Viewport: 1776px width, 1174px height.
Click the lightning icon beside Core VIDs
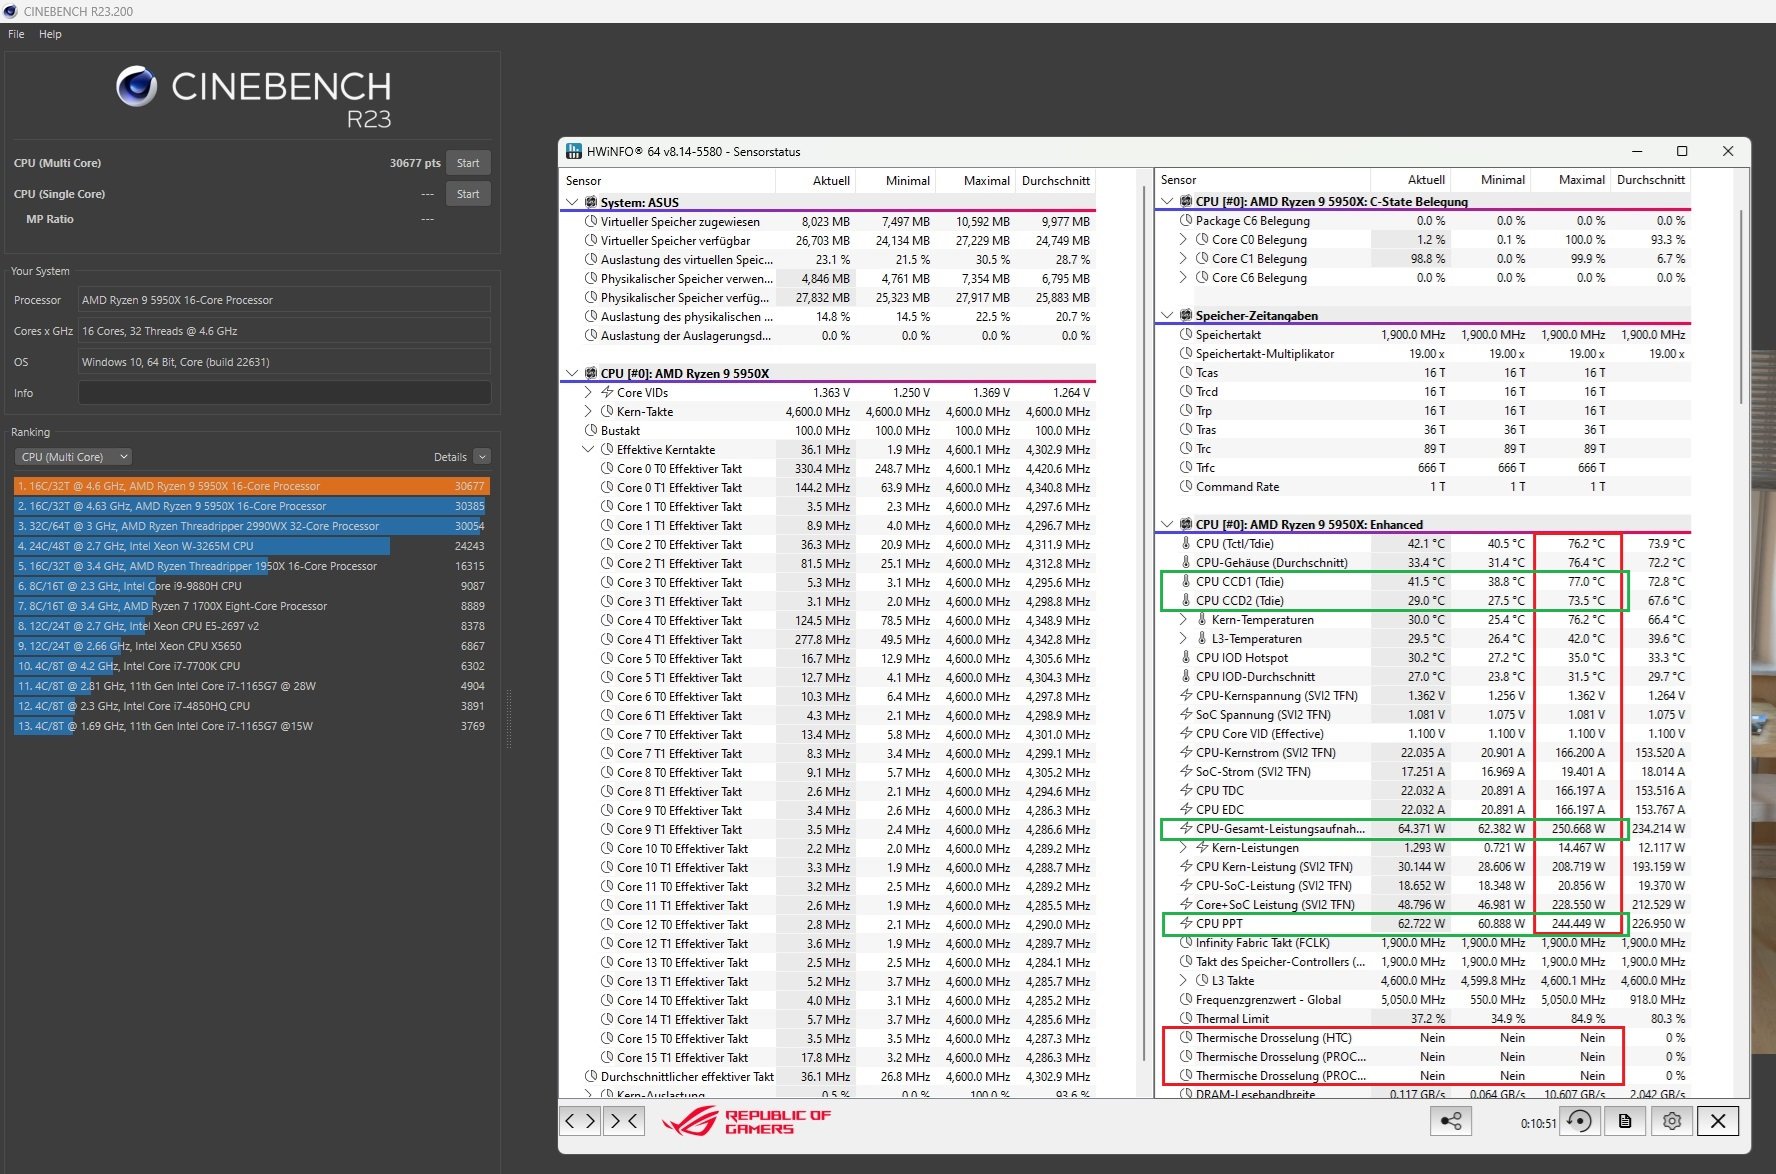[607, 392]
